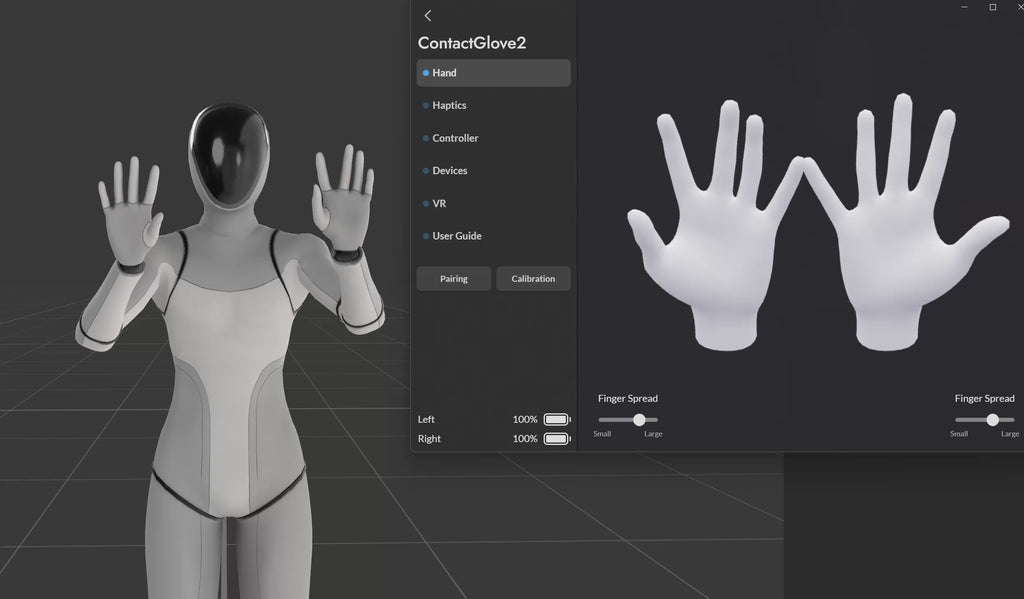Click the bullet dot beside Haptics
Screen dimensions: 1024x599
click(426, 105)
